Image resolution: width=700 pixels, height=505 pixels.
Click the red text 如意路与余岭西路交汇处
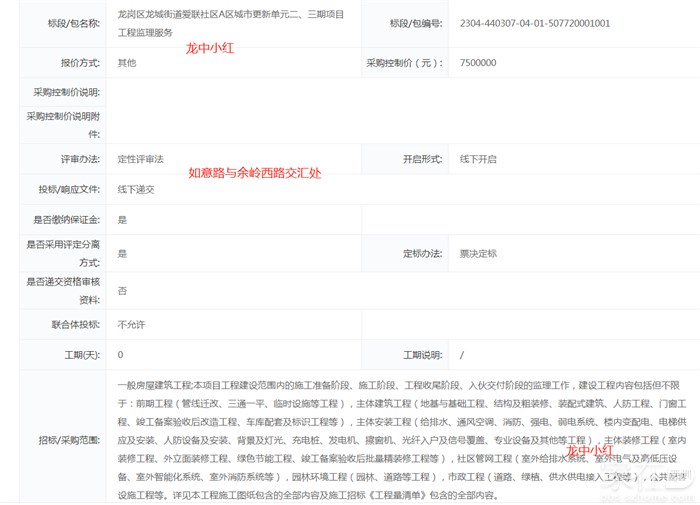255,173
